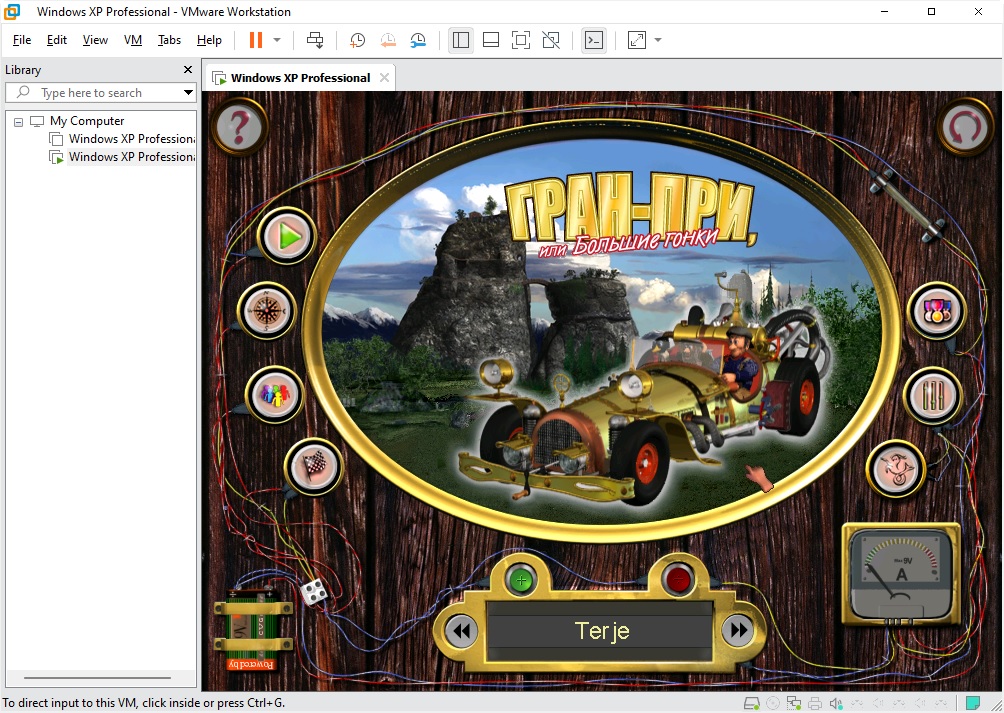
Task: Select the Windows XP Professional tab
Action: coord(299,78)
